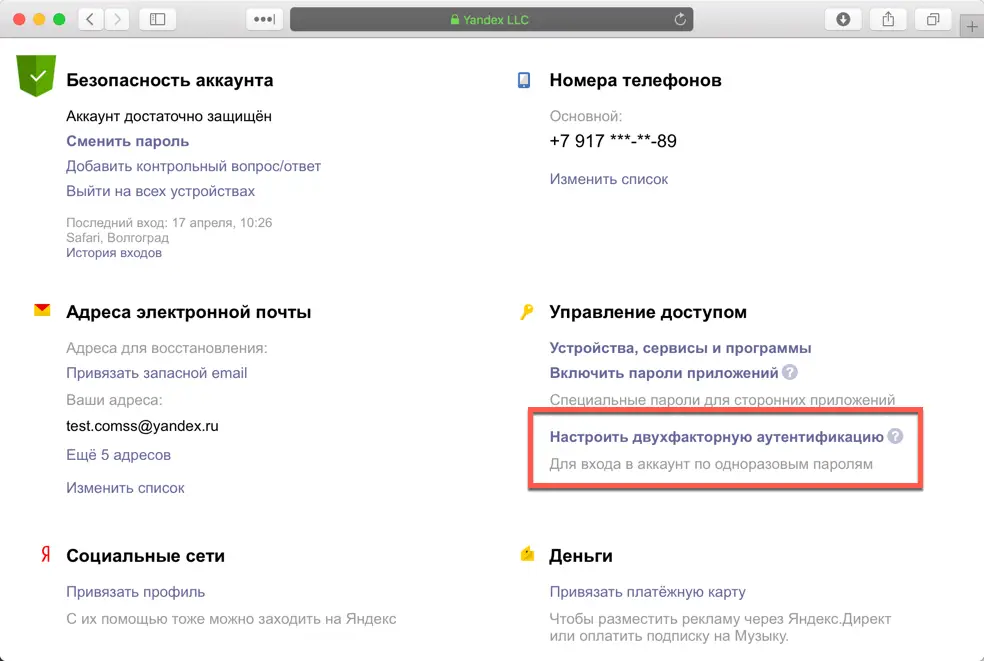Click the Safari back navigation arrow
This screenshot has height=661, width=984.
pos(91,19)
